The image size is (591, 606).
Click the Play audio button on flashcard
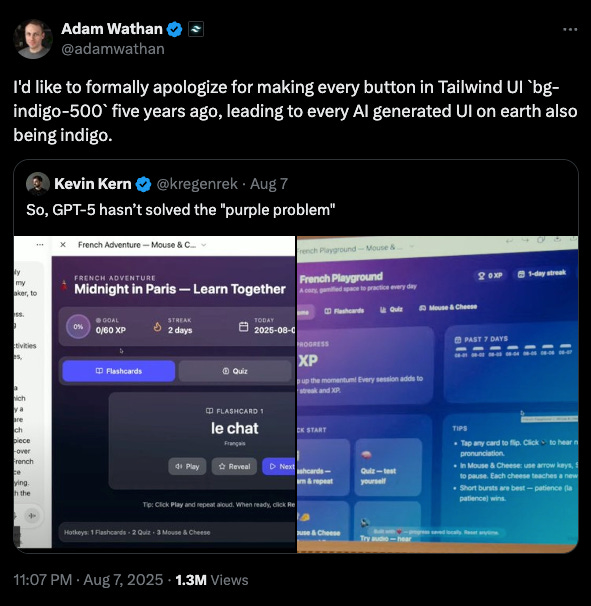pos(187,466)
